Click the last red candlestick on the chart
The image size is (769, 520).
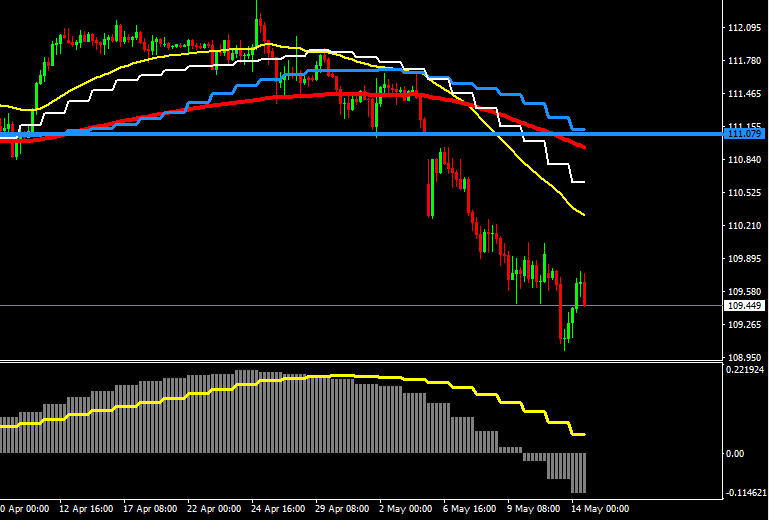point(585,294)
